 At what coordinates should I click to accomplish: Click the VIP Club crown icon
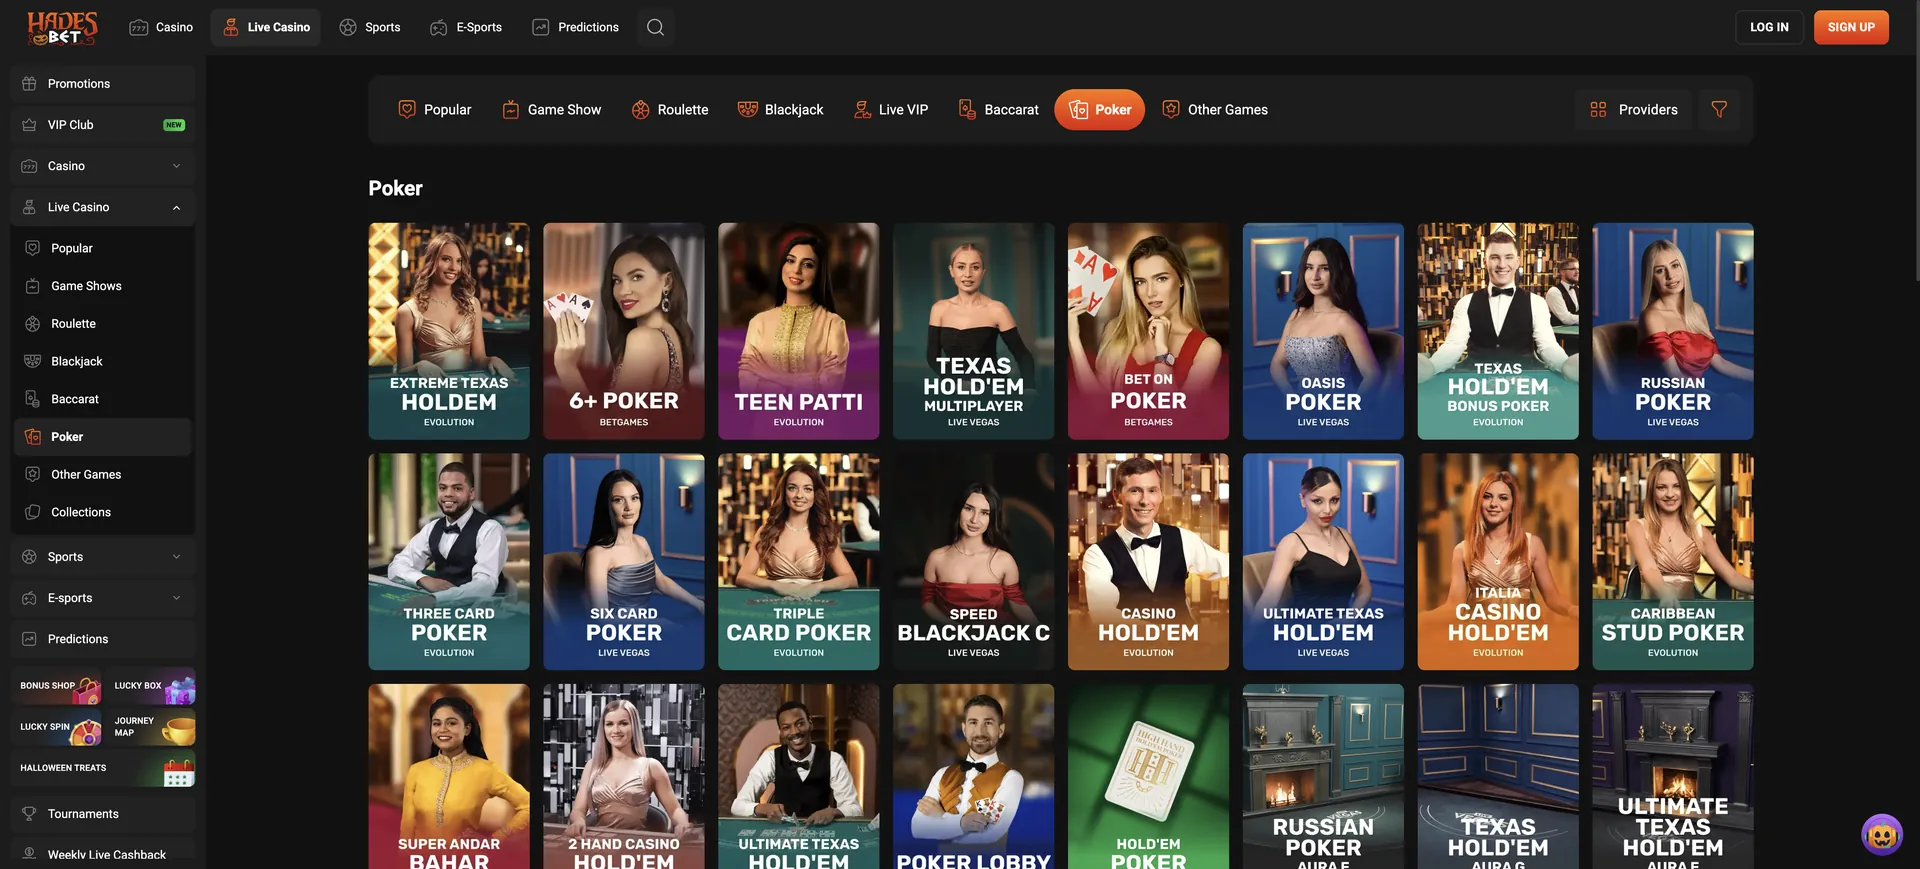[29, 125]
